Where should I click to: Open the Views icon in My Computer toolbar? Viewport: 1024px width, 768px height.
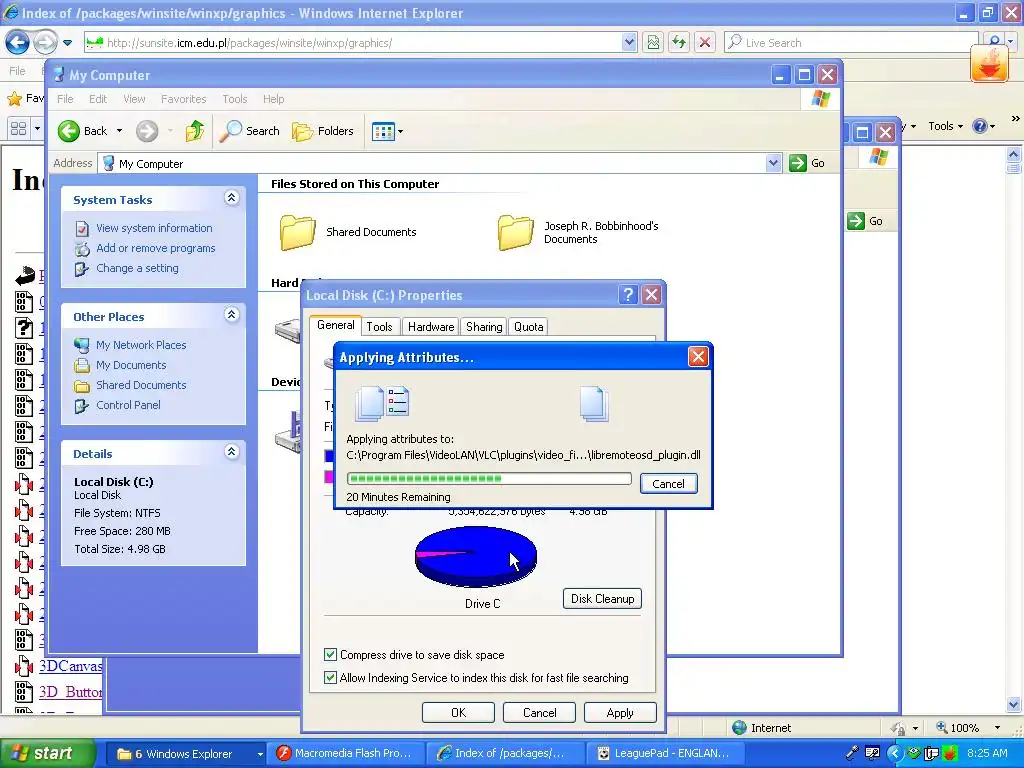(x=383, y=131)
